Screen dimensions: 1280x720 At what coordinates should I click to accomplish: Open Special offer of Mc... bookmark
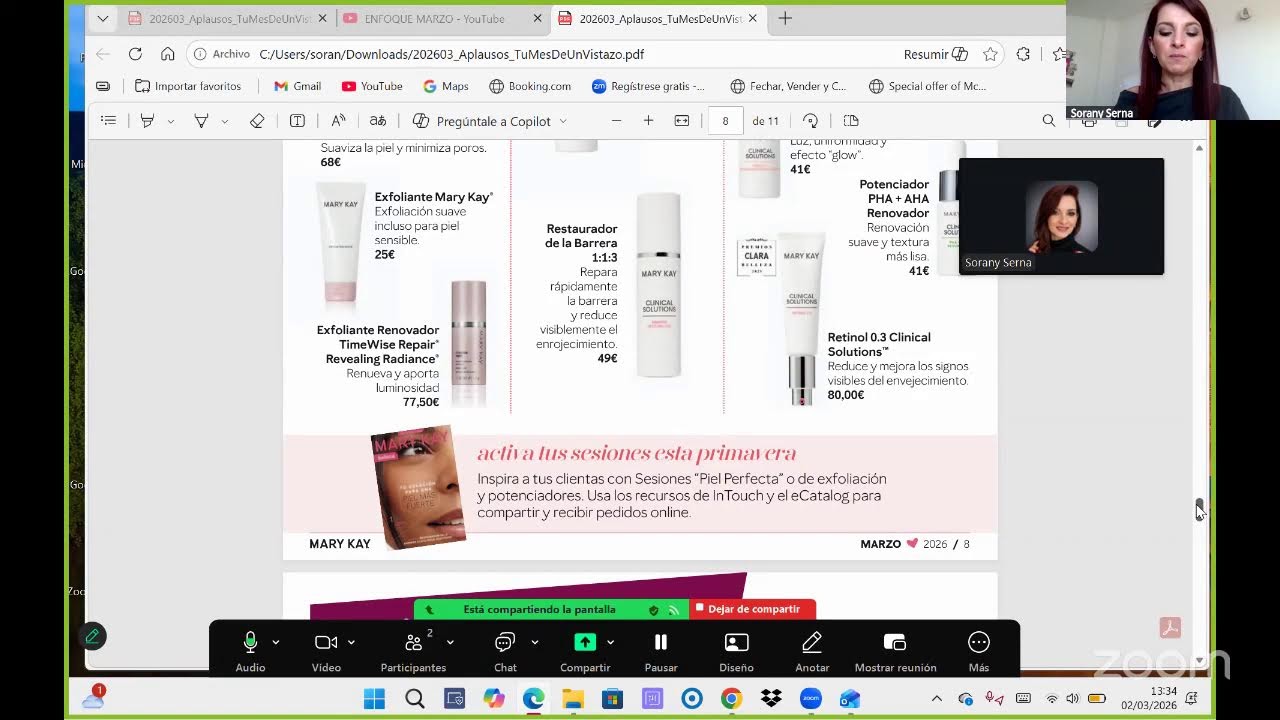pos(927,86)
